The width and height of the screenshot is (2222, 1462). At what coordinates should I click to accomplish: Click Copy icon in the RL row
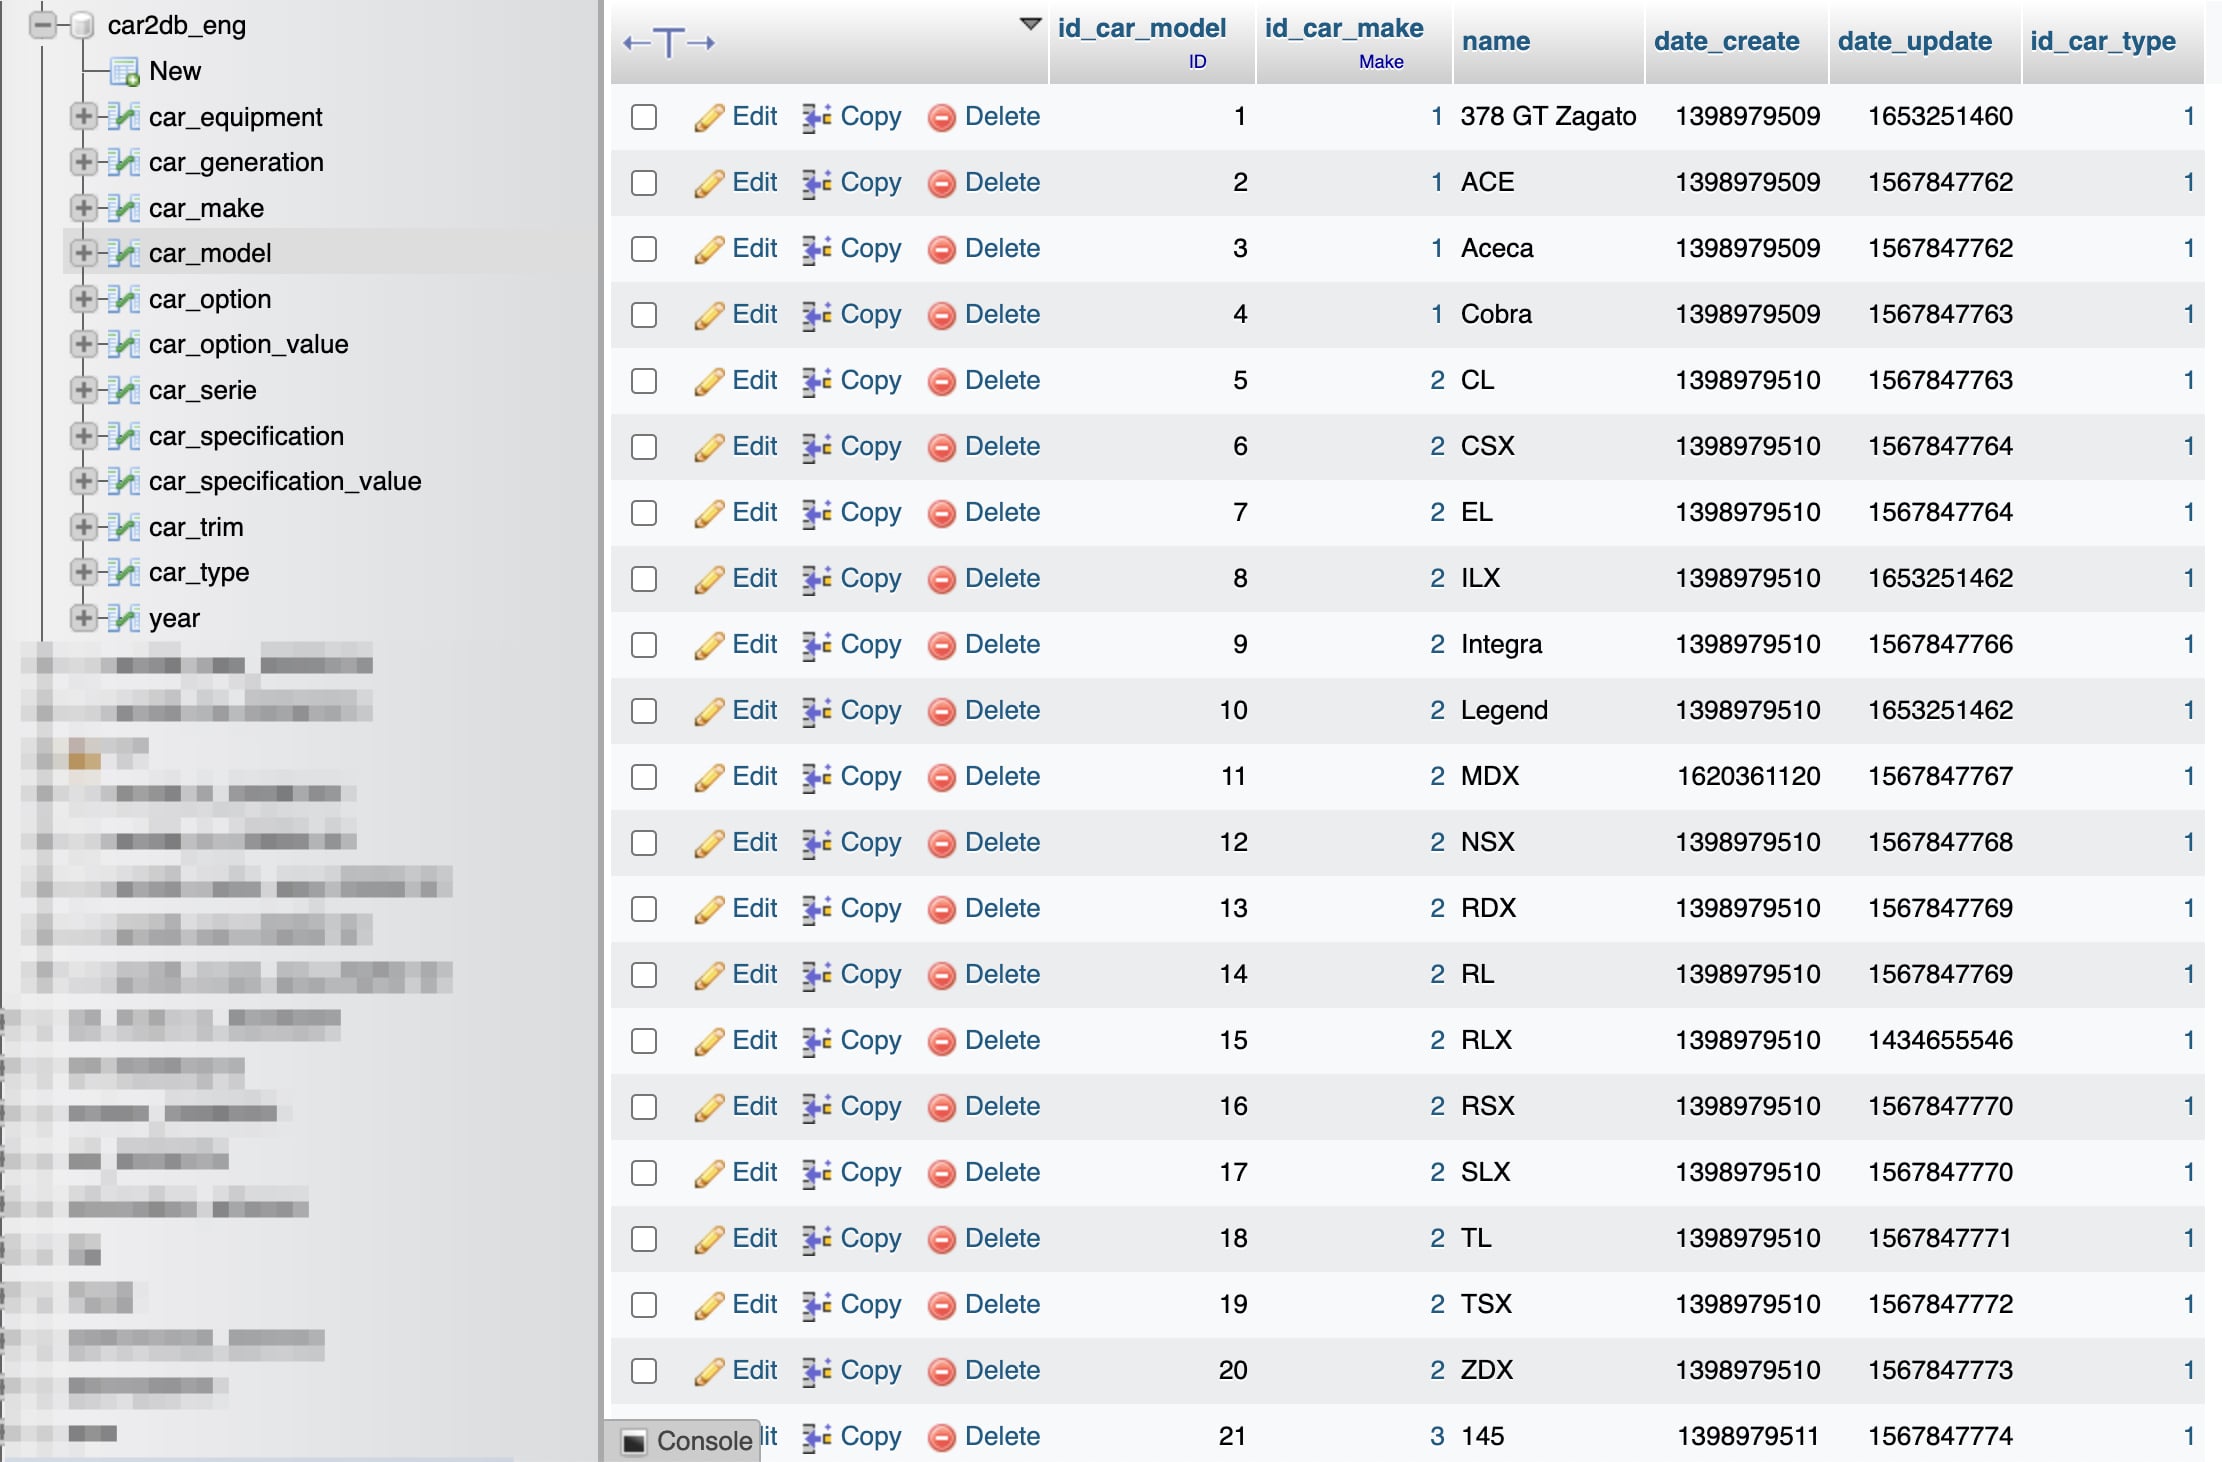(816, 975)
